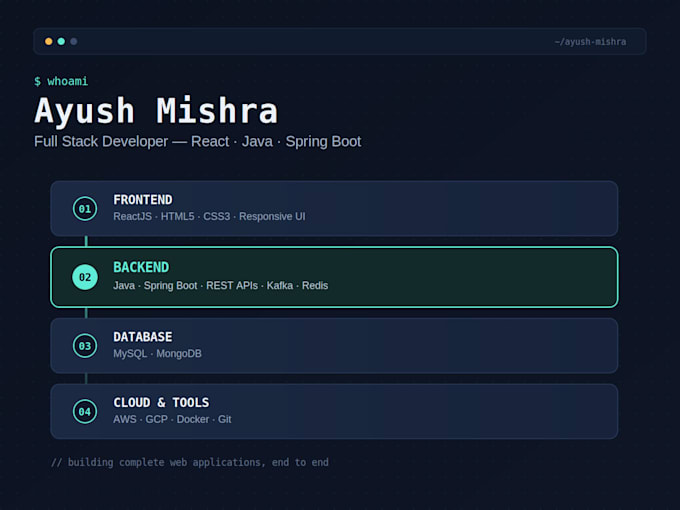The image size is (680, 510).
Task: Click the highlighted 02 circle badge
Action: pyautogui.click(x=85, y=277)
